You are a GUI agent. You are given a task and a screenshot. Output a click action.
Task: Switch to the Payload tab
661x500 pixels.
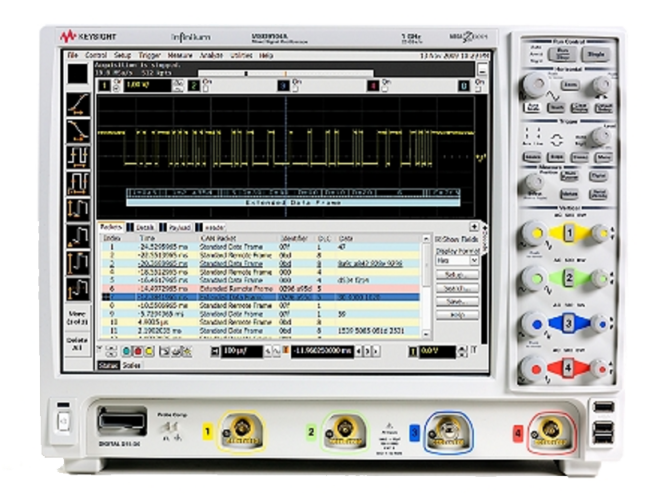180,228
